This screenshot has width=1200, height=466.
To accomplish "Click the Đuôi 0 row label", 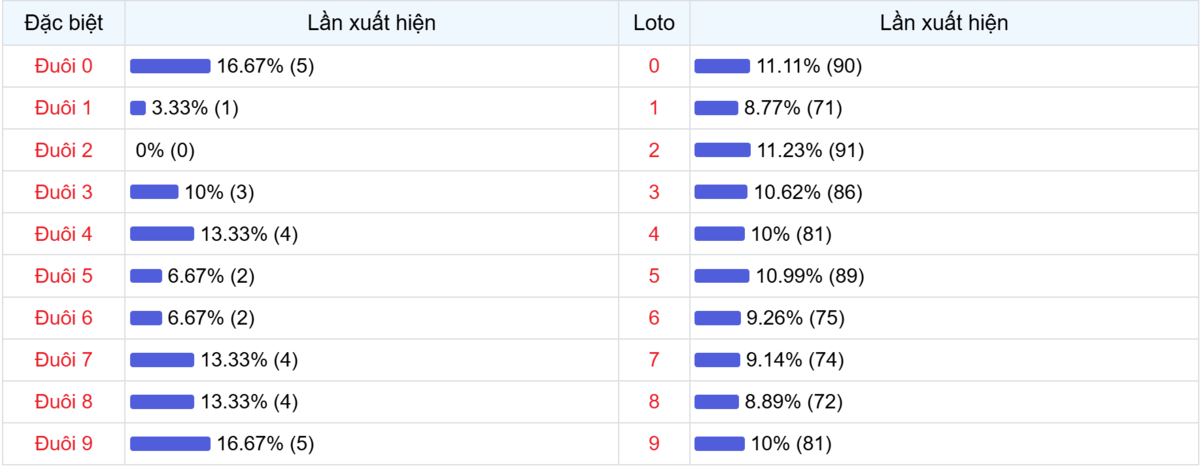I will [63, 66].
